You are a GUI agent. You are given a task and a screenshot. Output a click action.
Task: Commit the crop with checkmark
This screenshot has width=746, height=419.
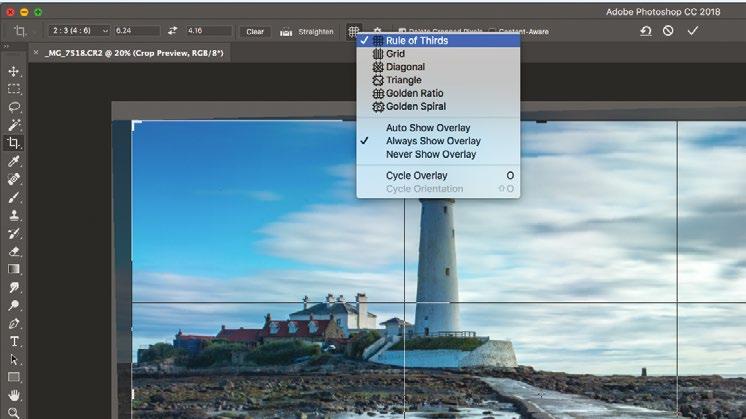point(693,31)
